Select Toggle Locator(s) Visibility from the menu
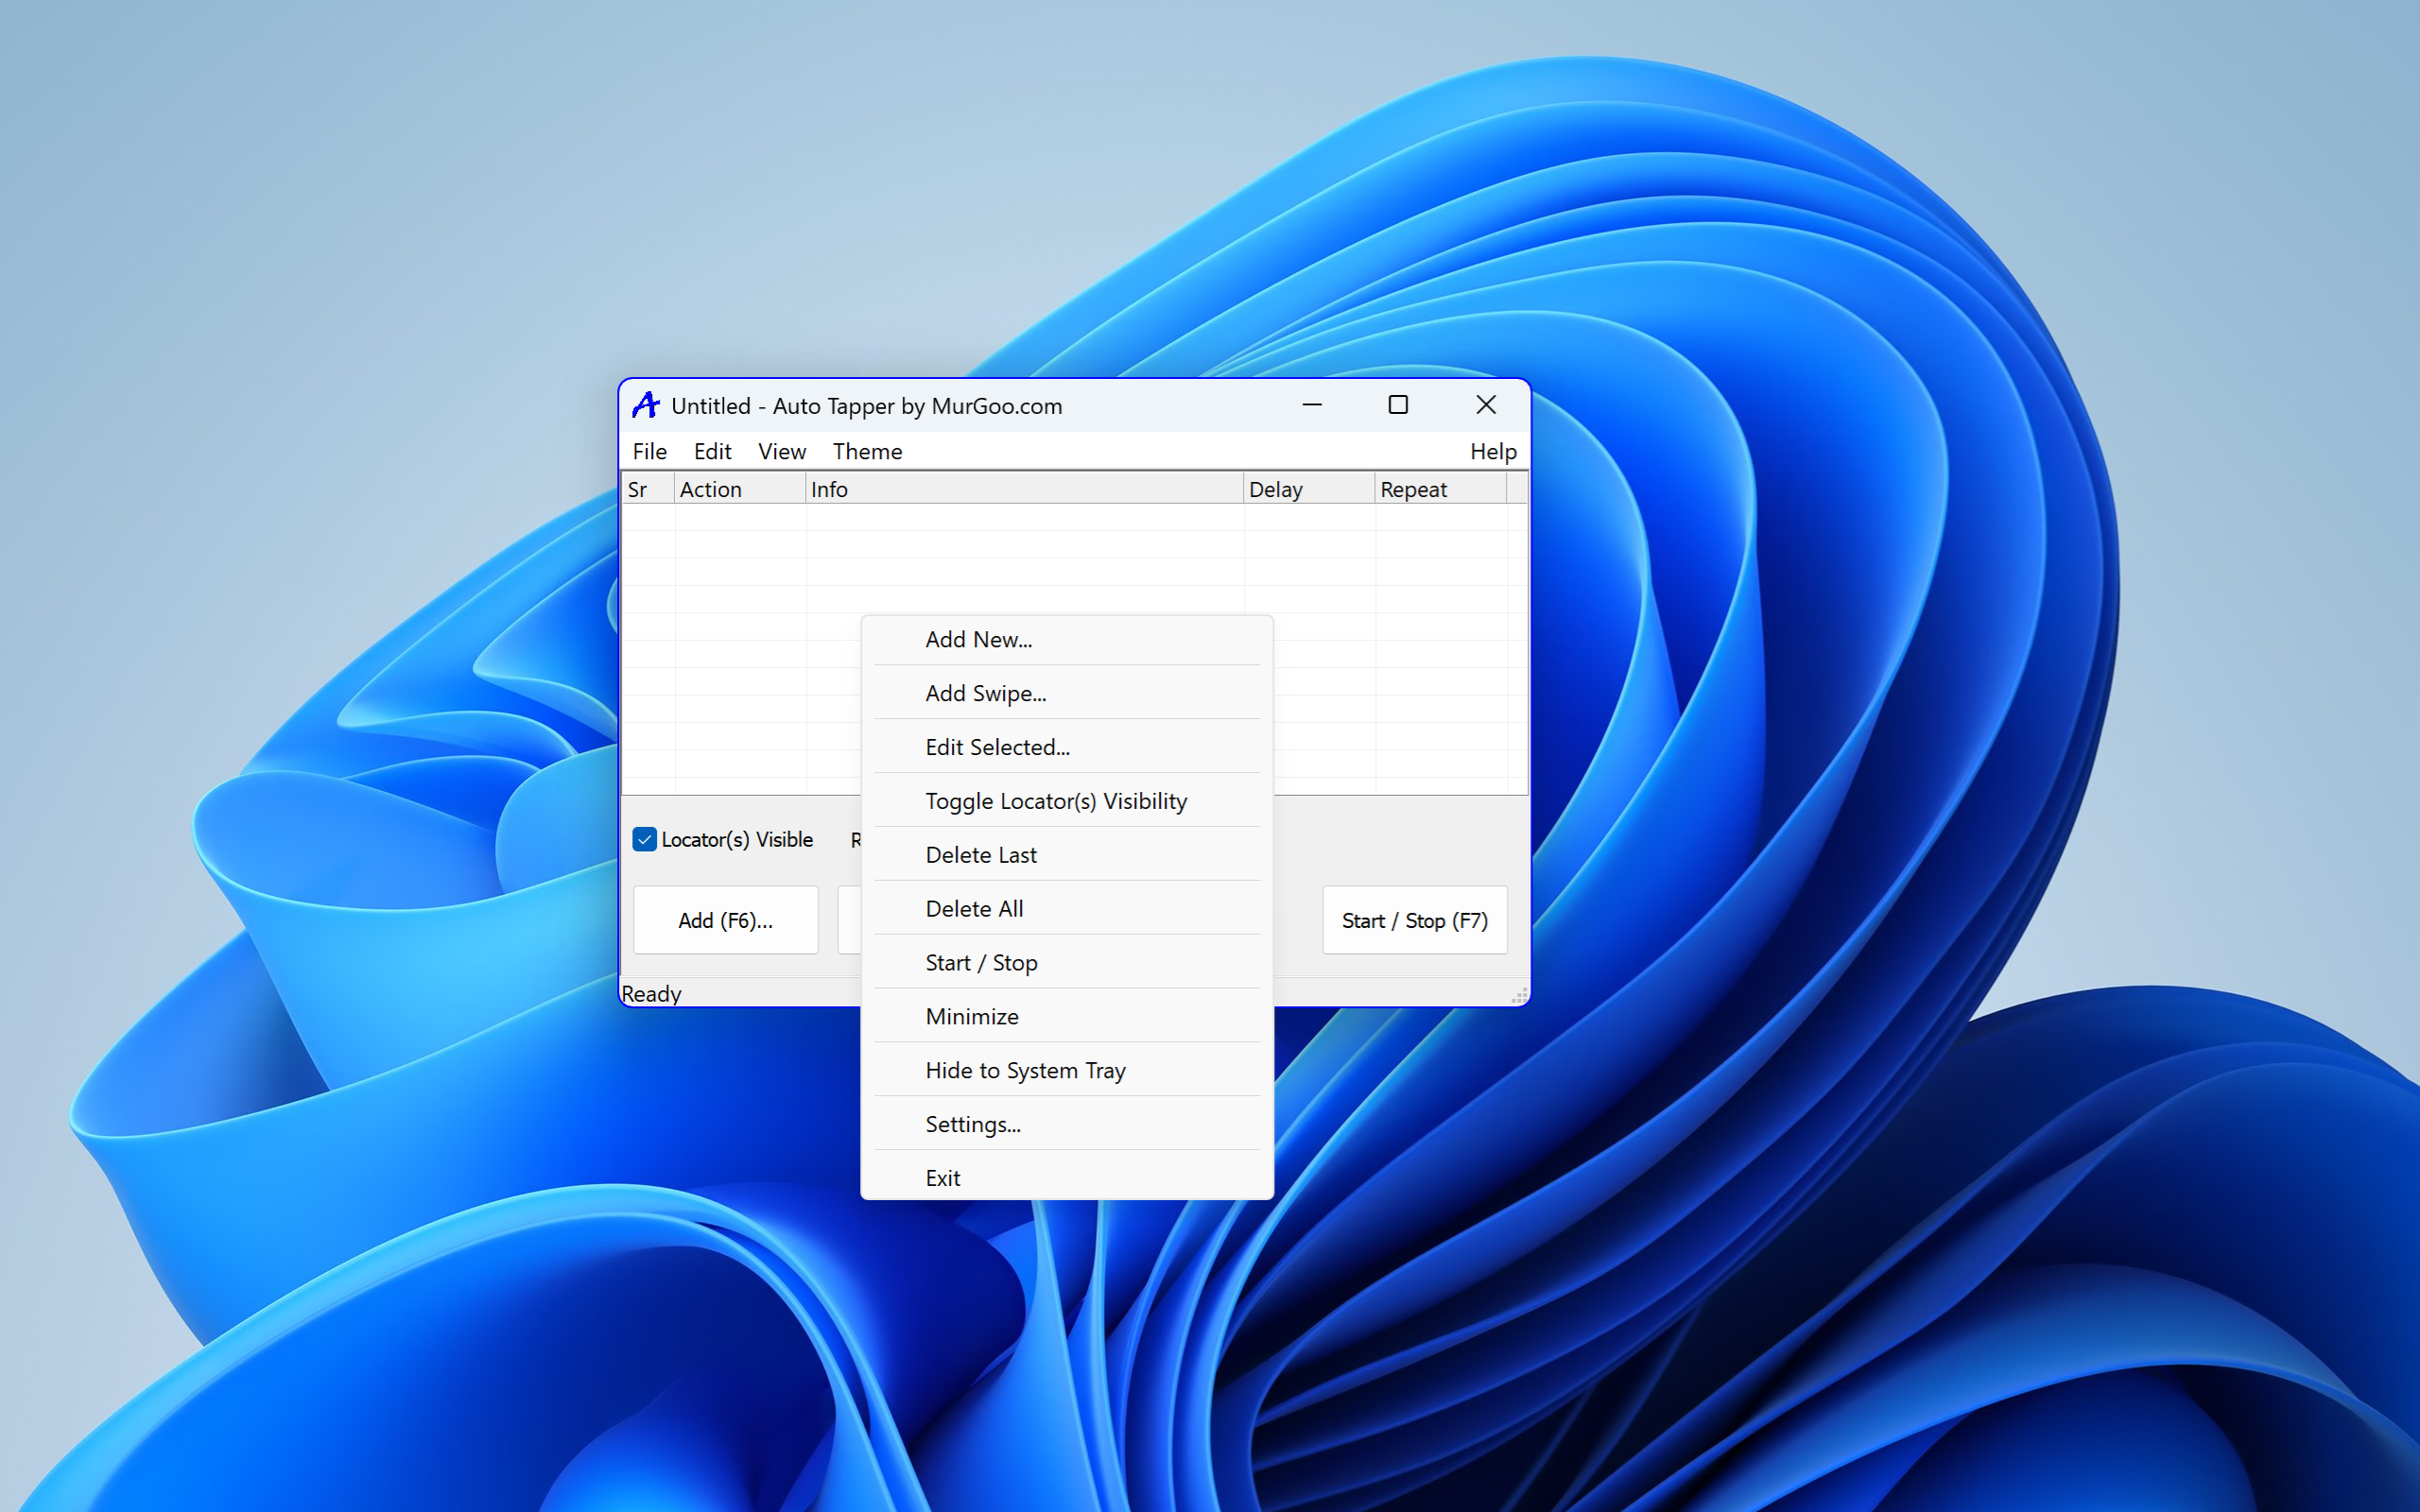Image resolution: width=2420 pixels, height=1512 pixels. [x=1055, y=800]
